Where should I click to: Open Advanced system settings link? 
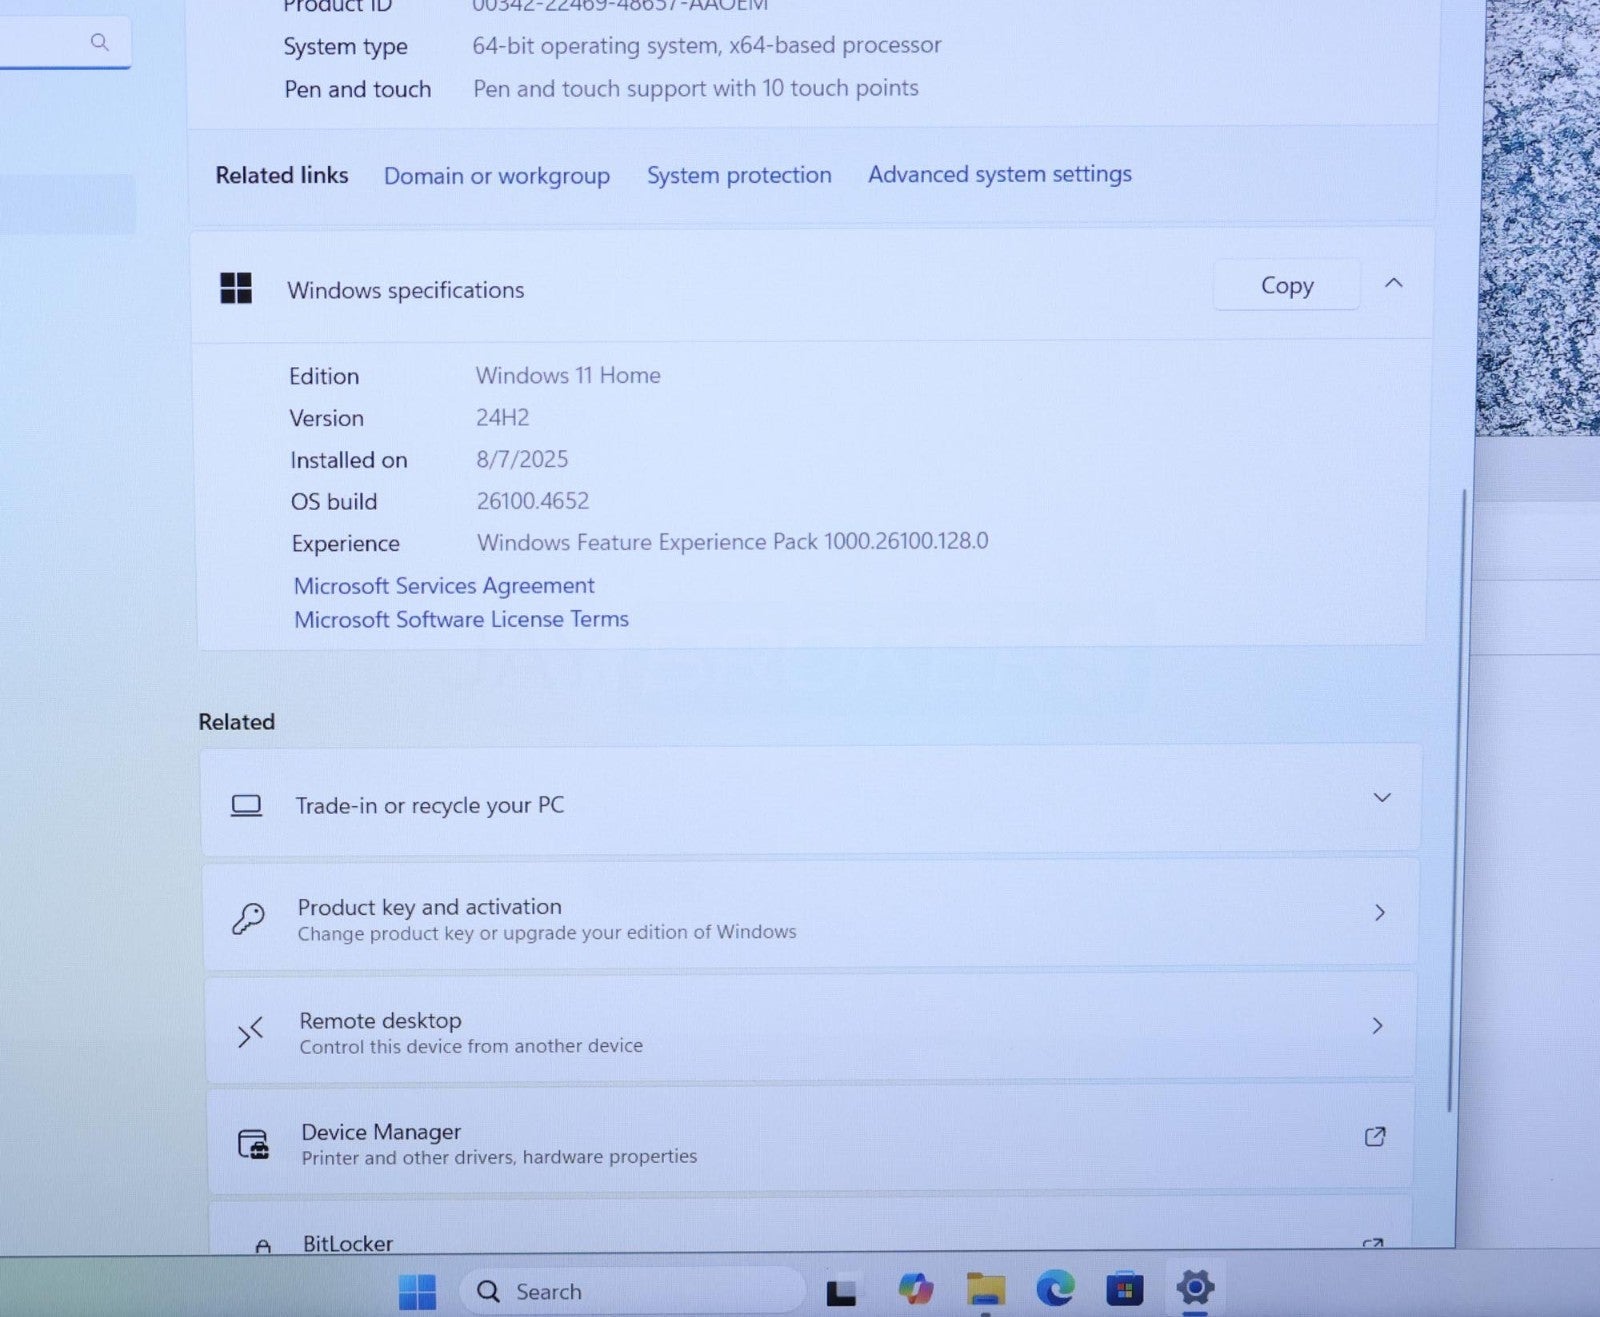[x=1000, y=174]
